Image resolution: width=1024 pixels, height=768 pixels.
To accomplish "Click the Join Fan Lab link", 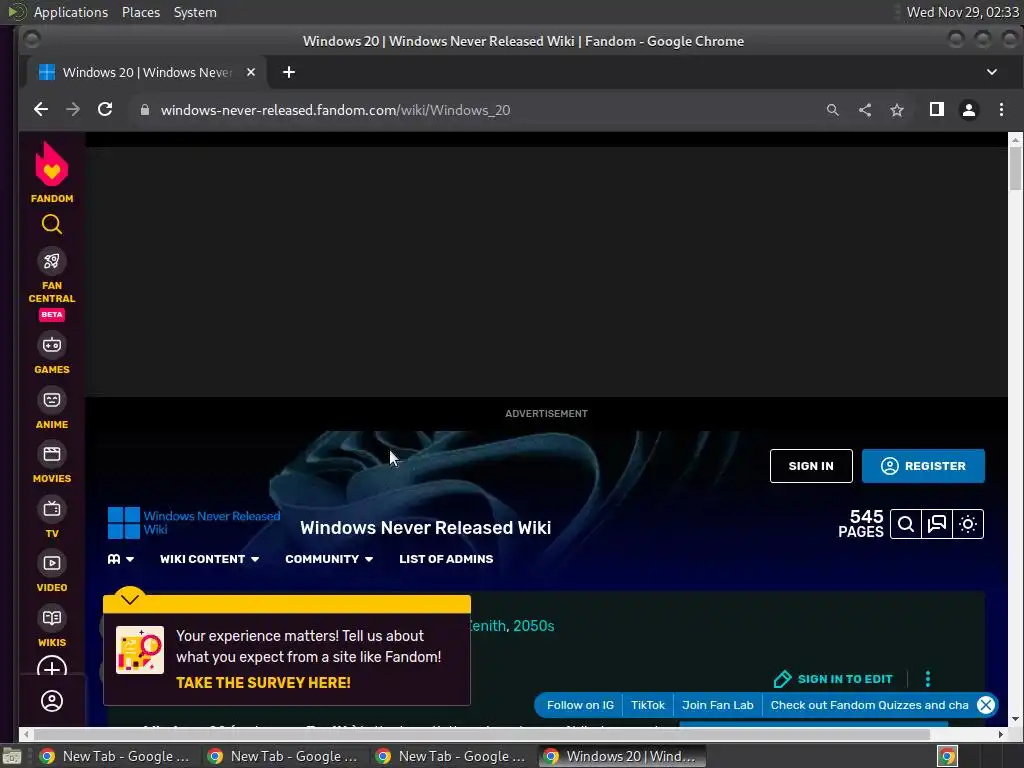I will tap(718, 705).
